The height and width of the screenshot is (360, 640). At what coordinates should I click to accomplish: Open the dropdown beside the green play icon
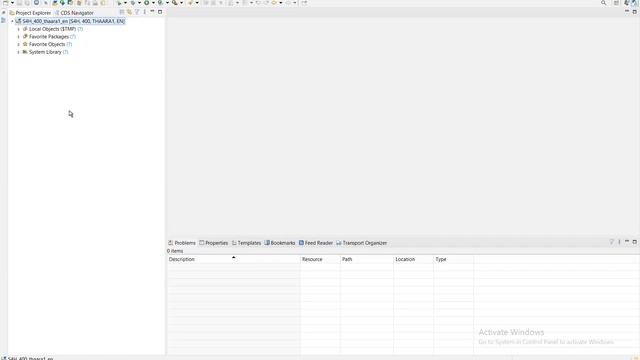point(125,3)
